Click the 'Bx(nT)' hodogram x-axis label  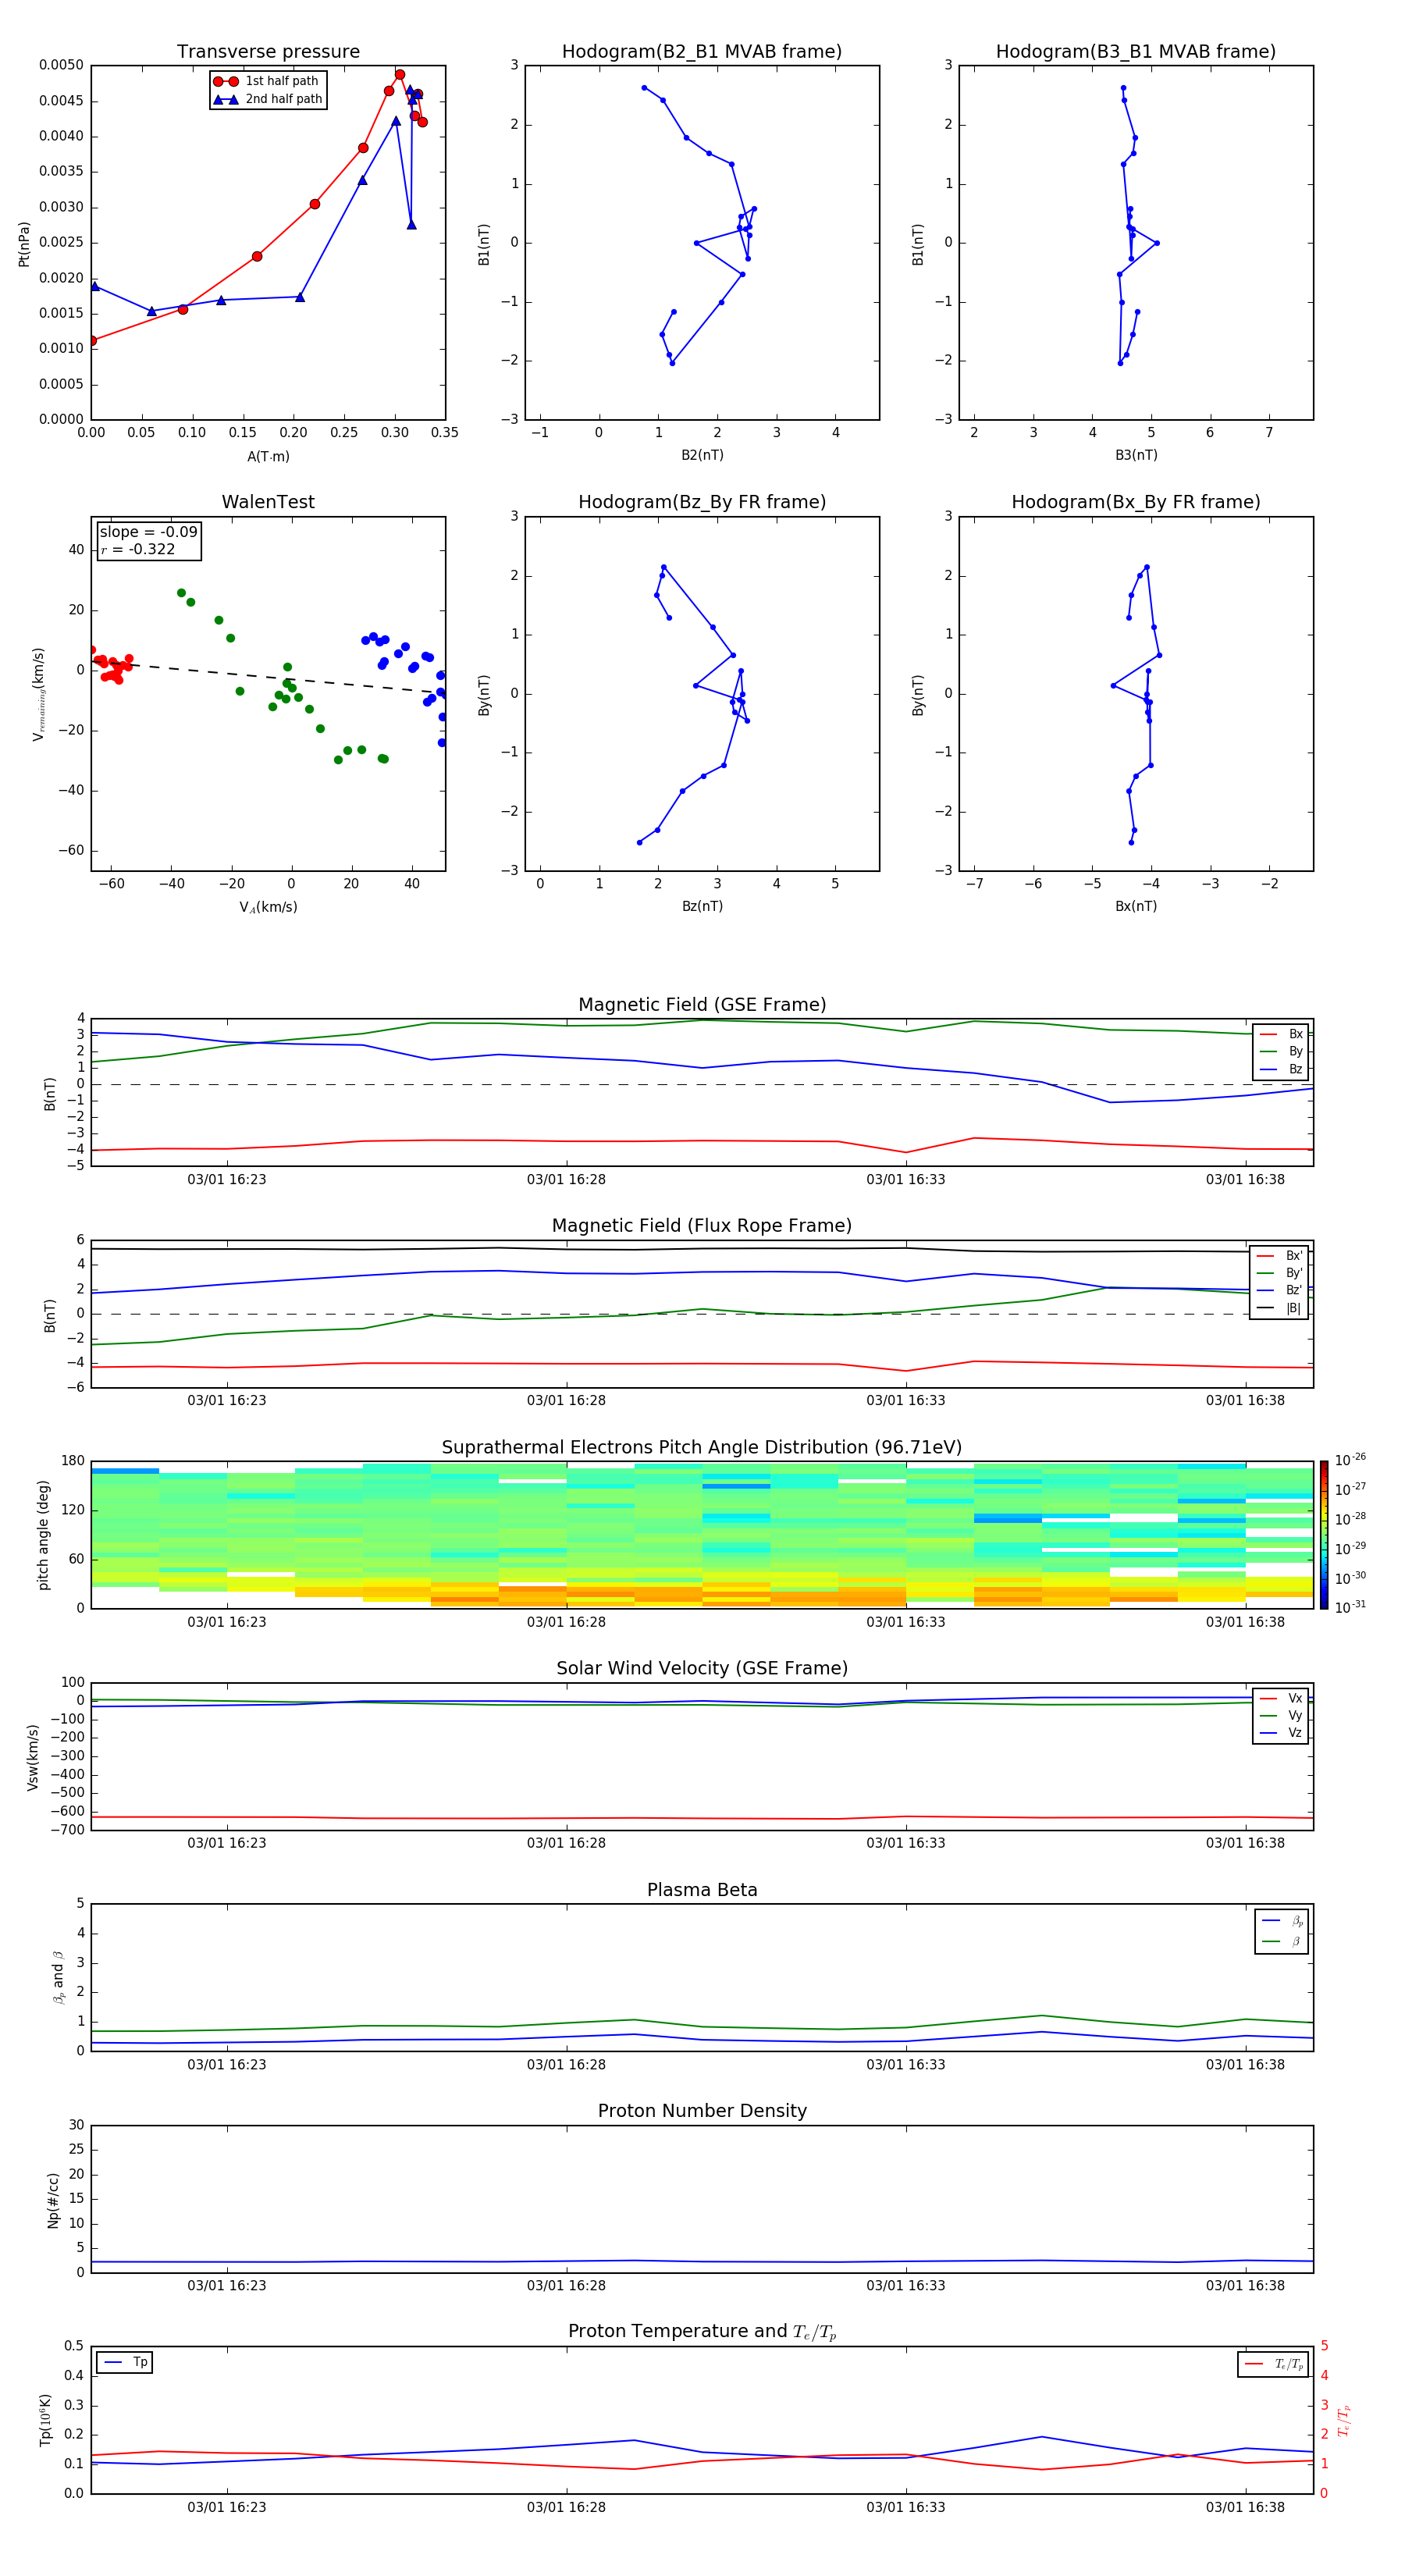point(1136,906)
